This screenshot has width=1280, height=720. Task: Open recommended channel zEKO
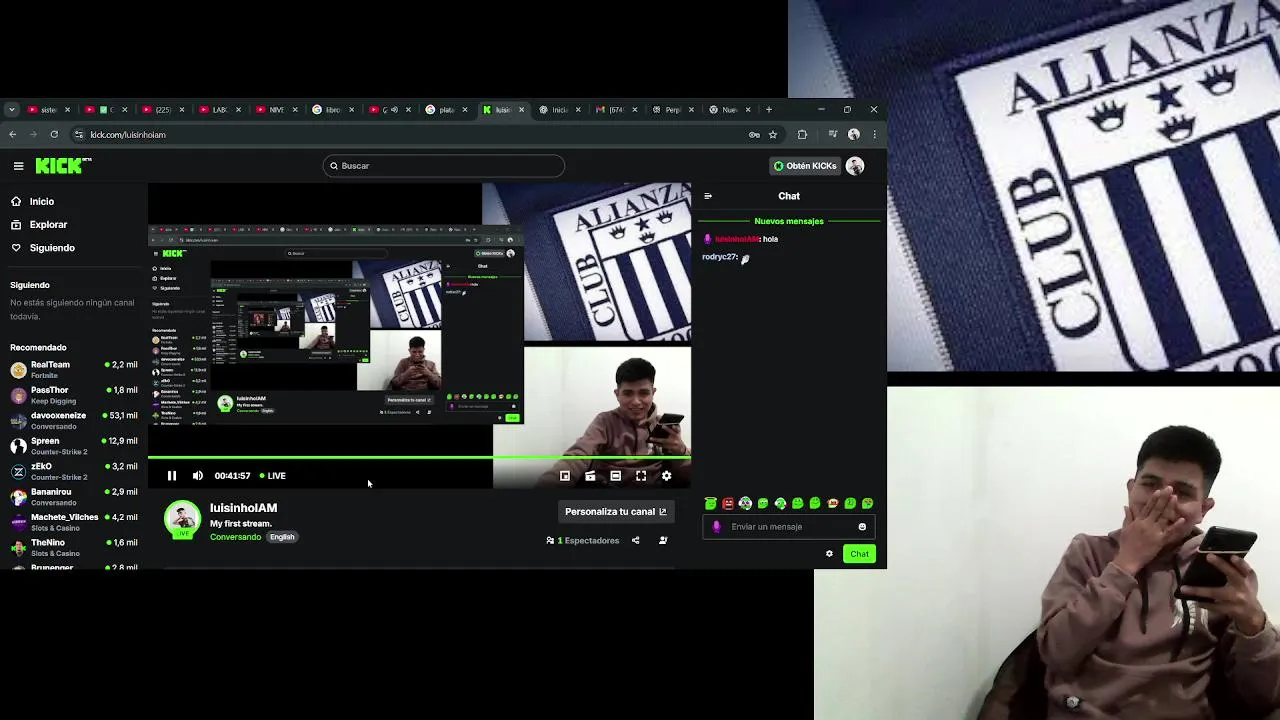pos(74,471)
